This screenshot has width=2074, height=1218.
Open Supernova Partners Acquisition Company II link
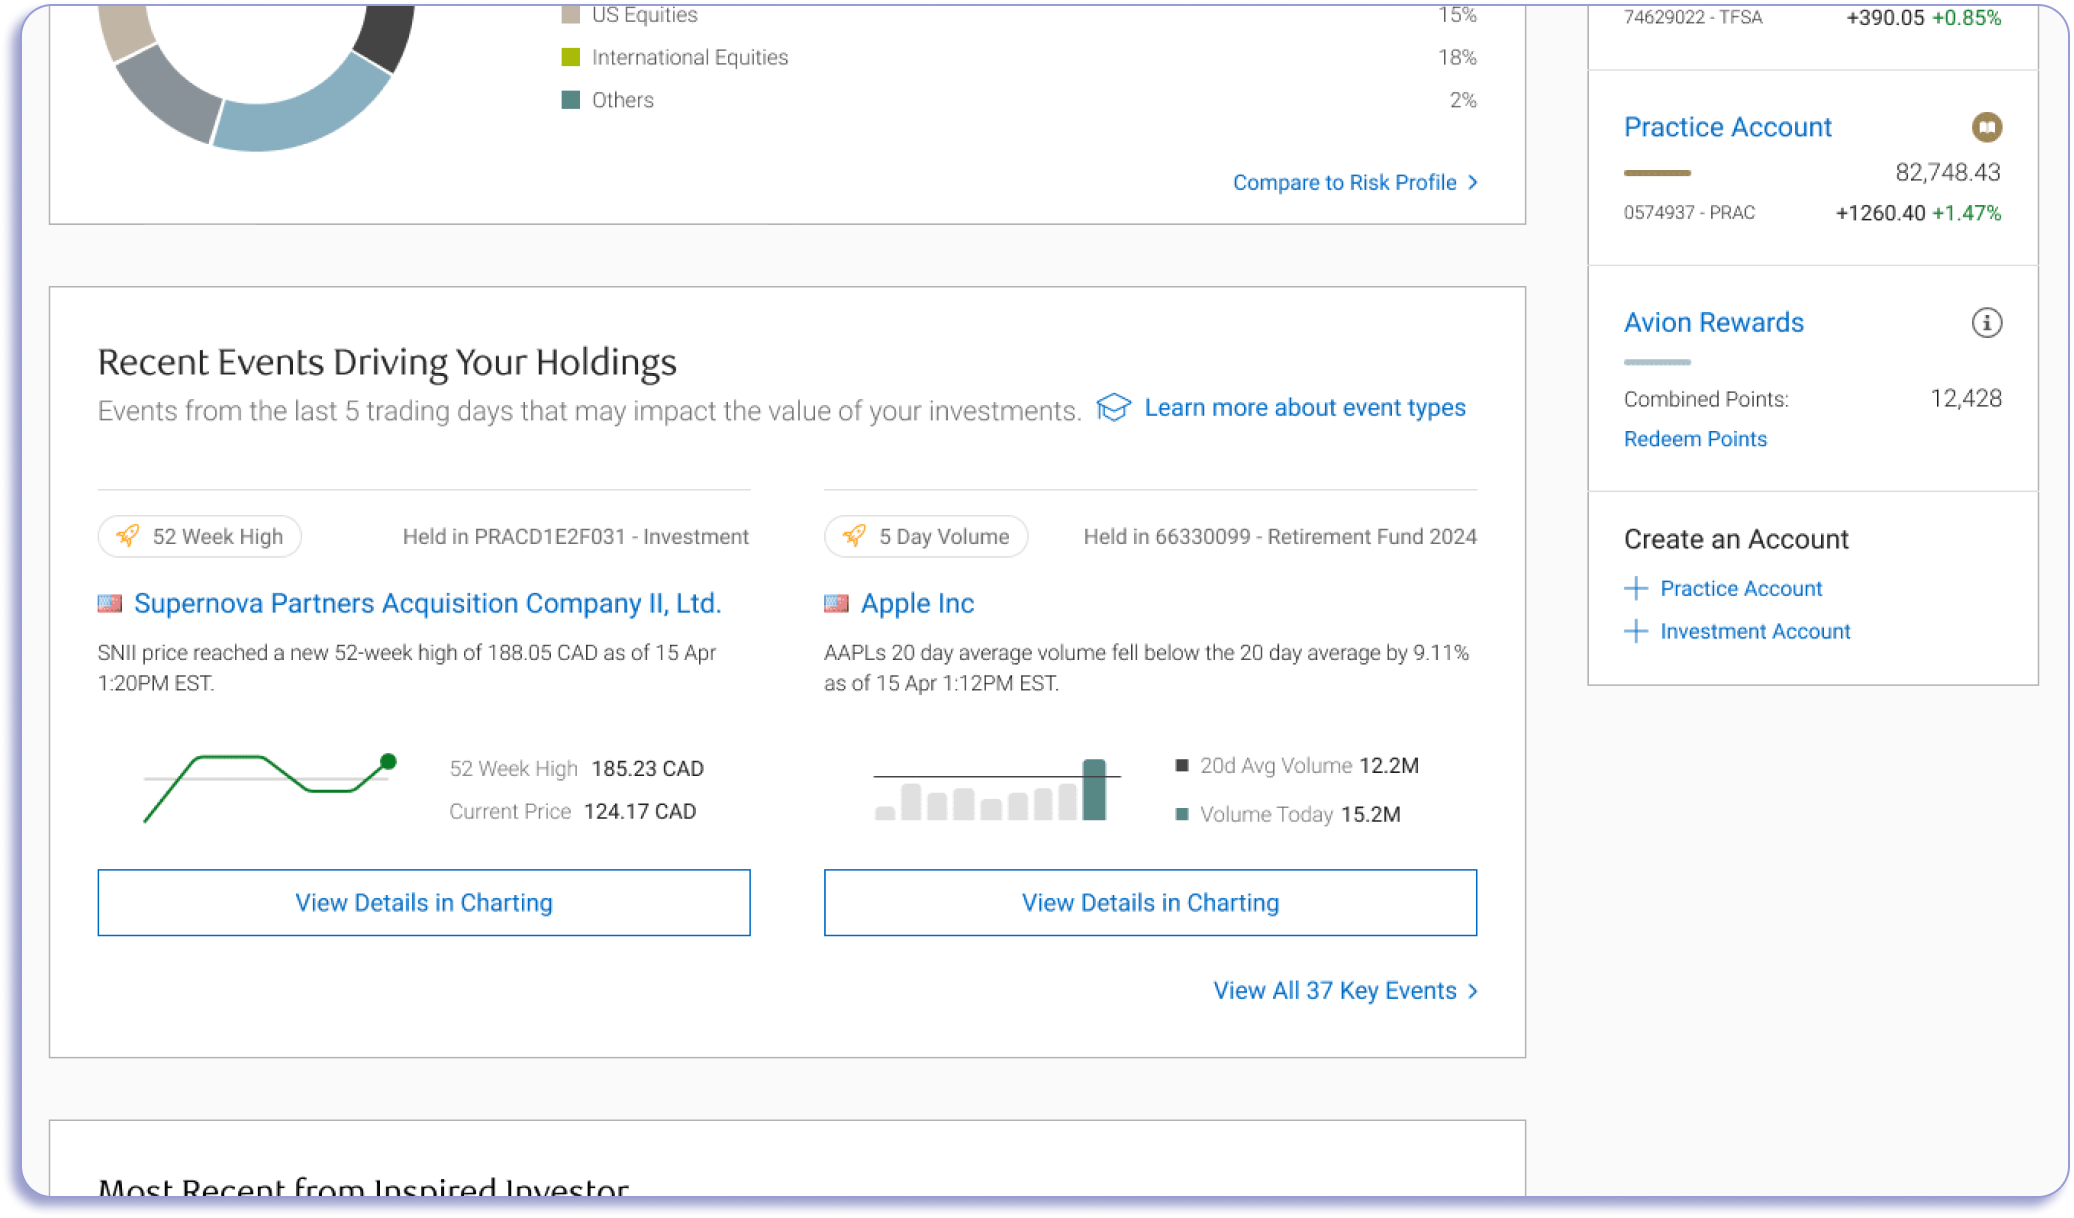pos(427,604)
